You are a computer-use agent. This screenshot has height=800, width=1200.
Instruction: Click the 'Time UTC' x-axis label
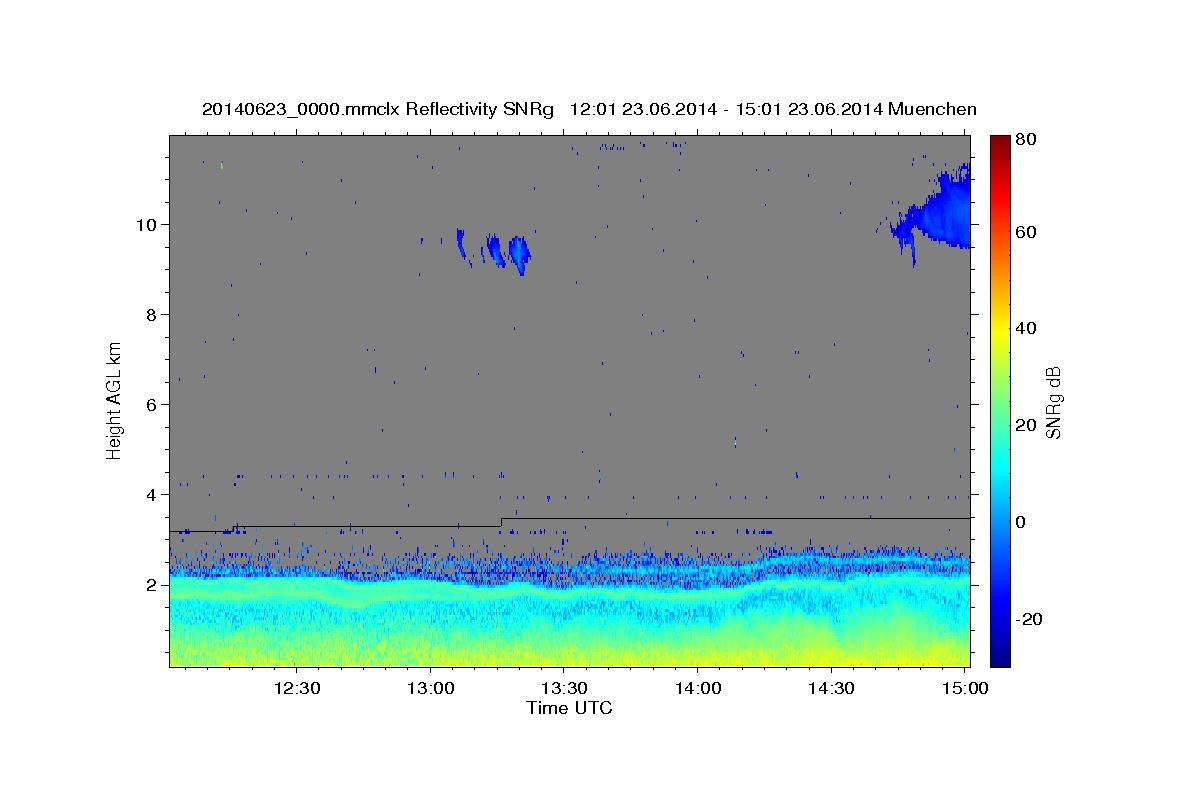569,708
